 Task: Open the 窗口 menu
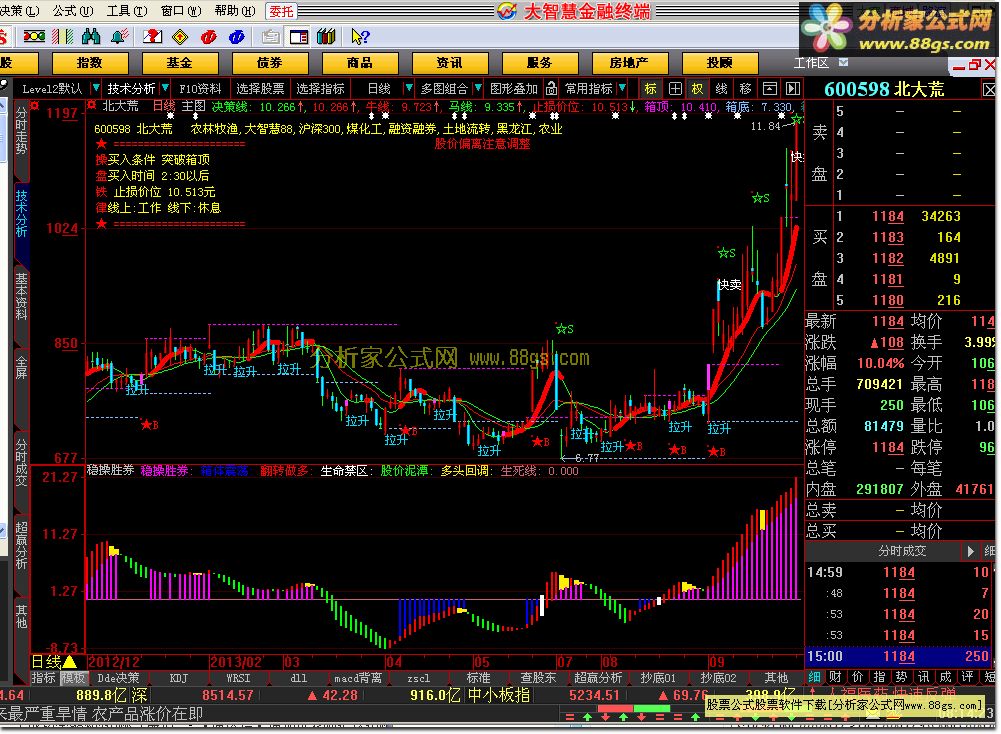pyautogui.click(x=181, y=11)
